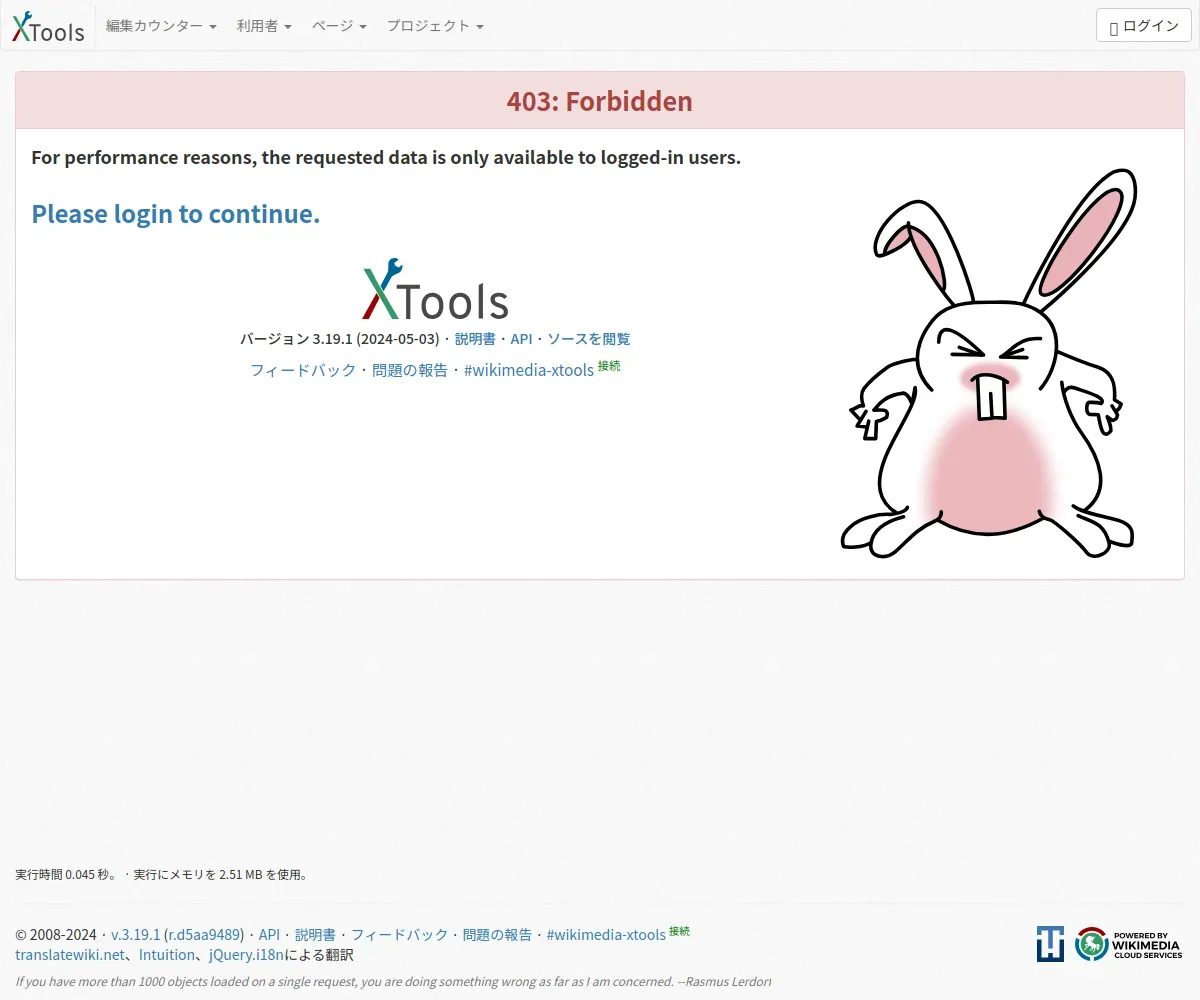1200x1000 pixels.
Task: Click the angry rabbit illustration
Action: coord(988,363)
